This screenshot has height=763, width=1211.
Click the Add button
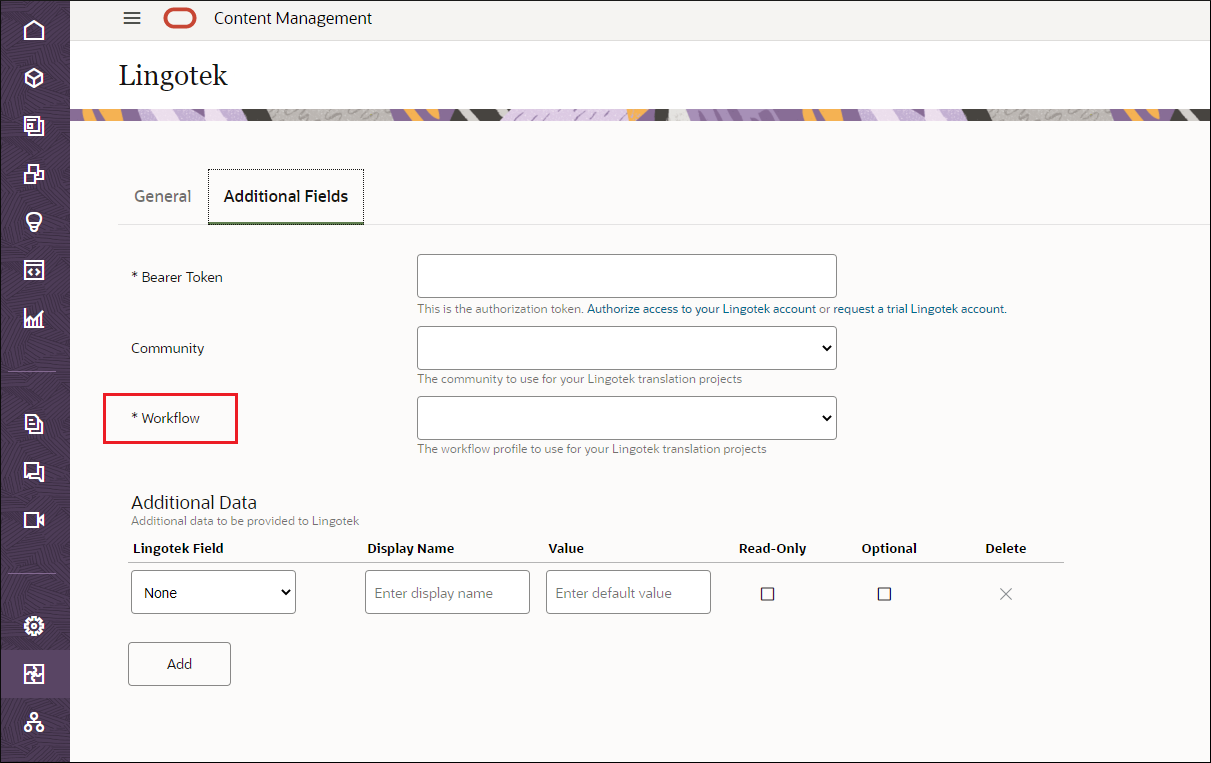tap(179, 664)
